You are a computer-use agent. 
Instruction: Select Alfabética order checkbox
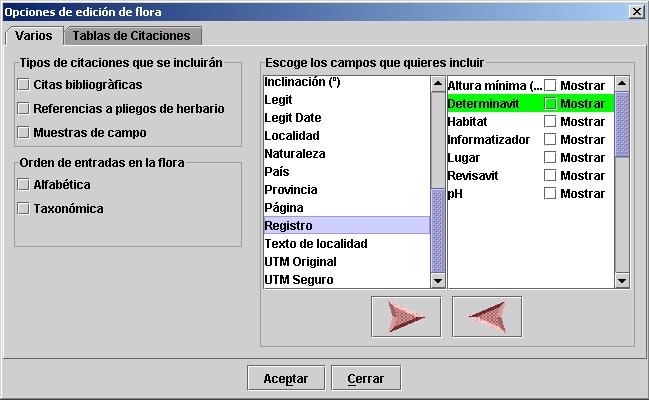pos(24,184)
